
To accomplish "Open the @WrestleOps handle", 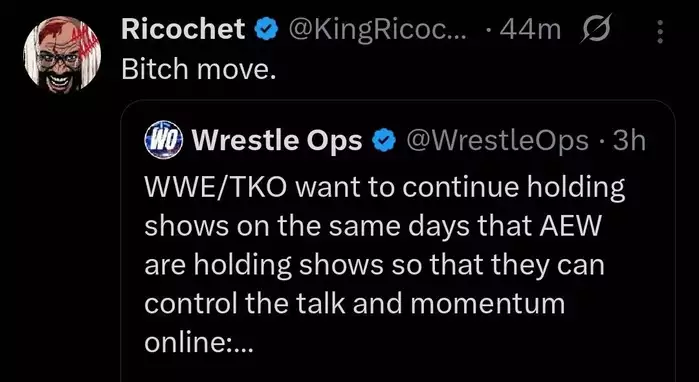I will (x=496, y=141).
